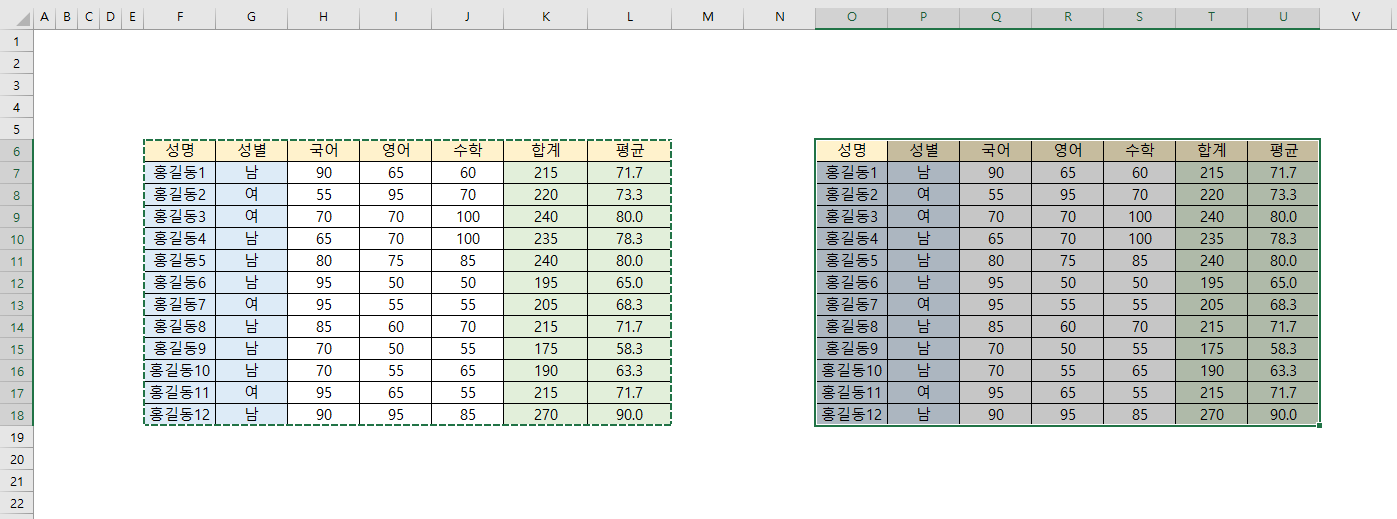Select cell I8 showing 95
This screenshot has width=1397, height=519.
(395, 194)
